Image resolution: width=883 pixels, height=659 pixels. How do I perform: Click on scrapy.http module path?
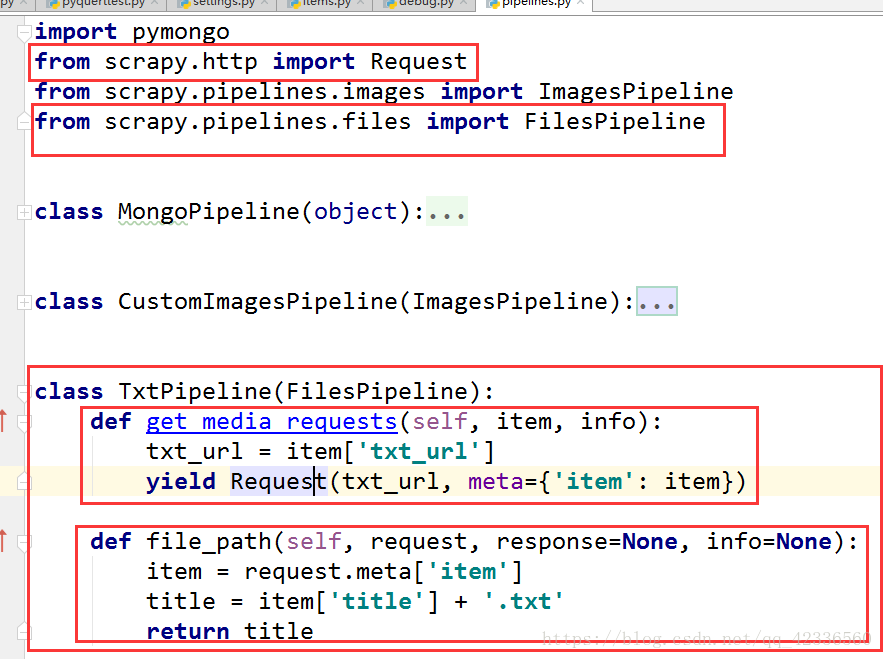181,62
